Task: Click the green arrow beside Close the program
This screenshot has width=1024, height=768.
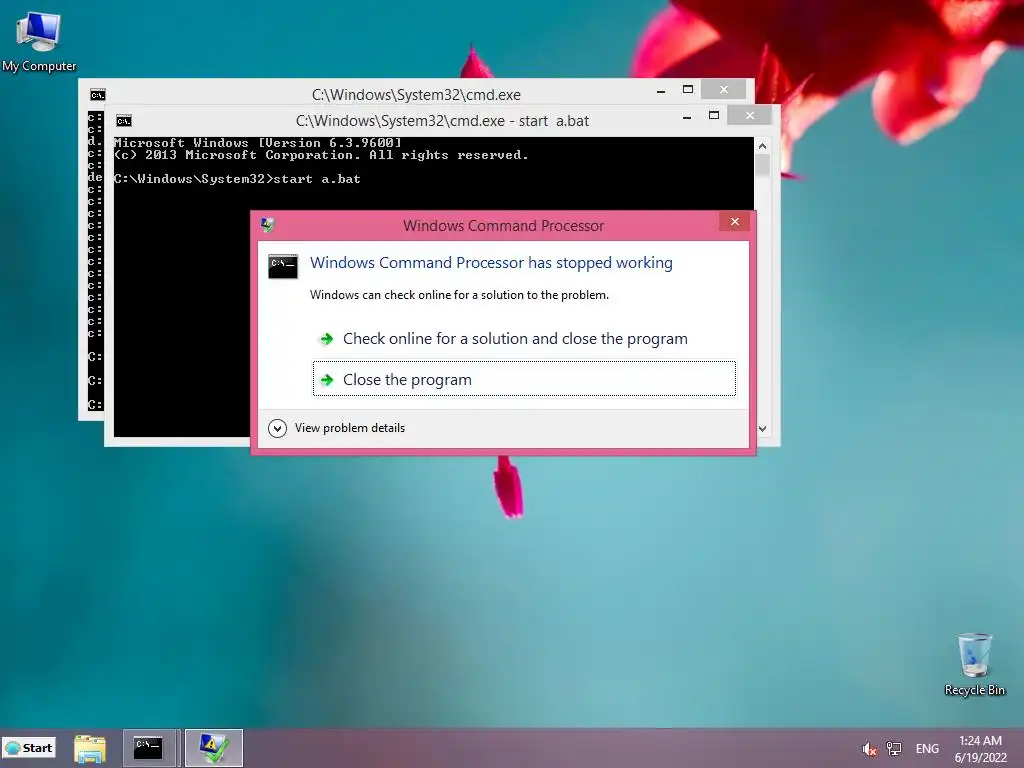Action: (x=327, y=379)
